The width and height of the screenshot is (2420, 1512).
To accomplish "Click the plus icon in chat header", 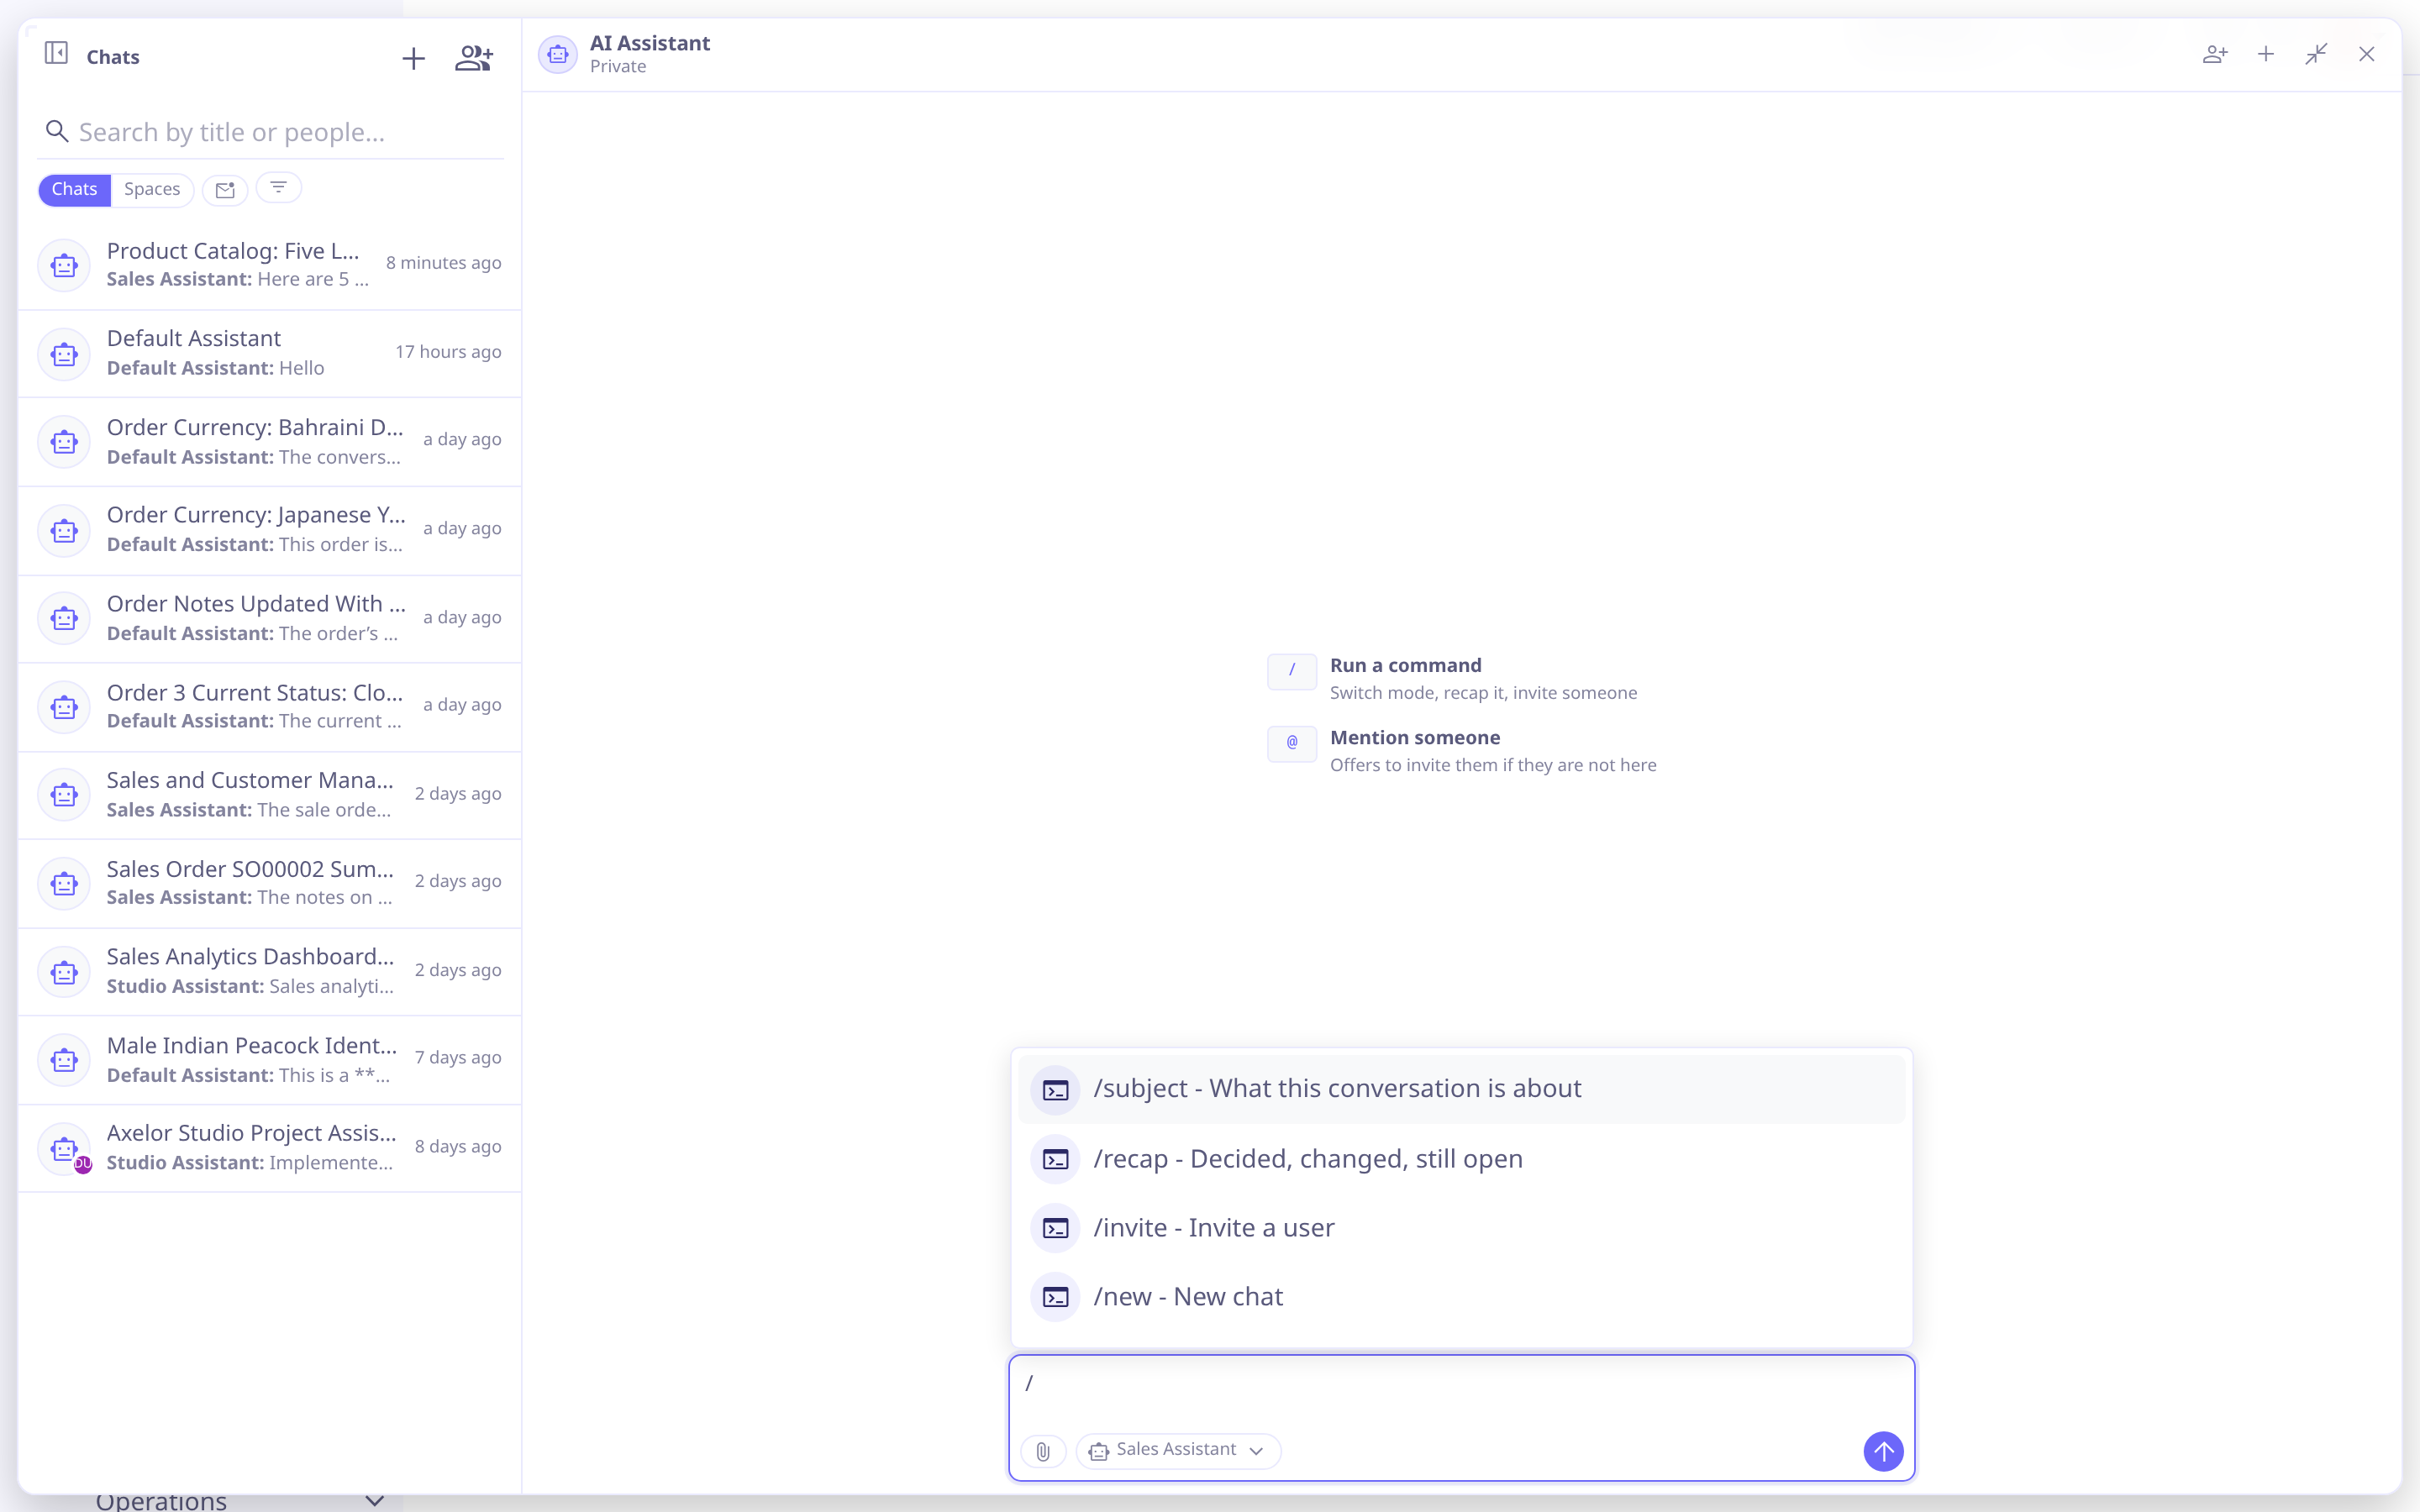I will (x=2266, y=54).
